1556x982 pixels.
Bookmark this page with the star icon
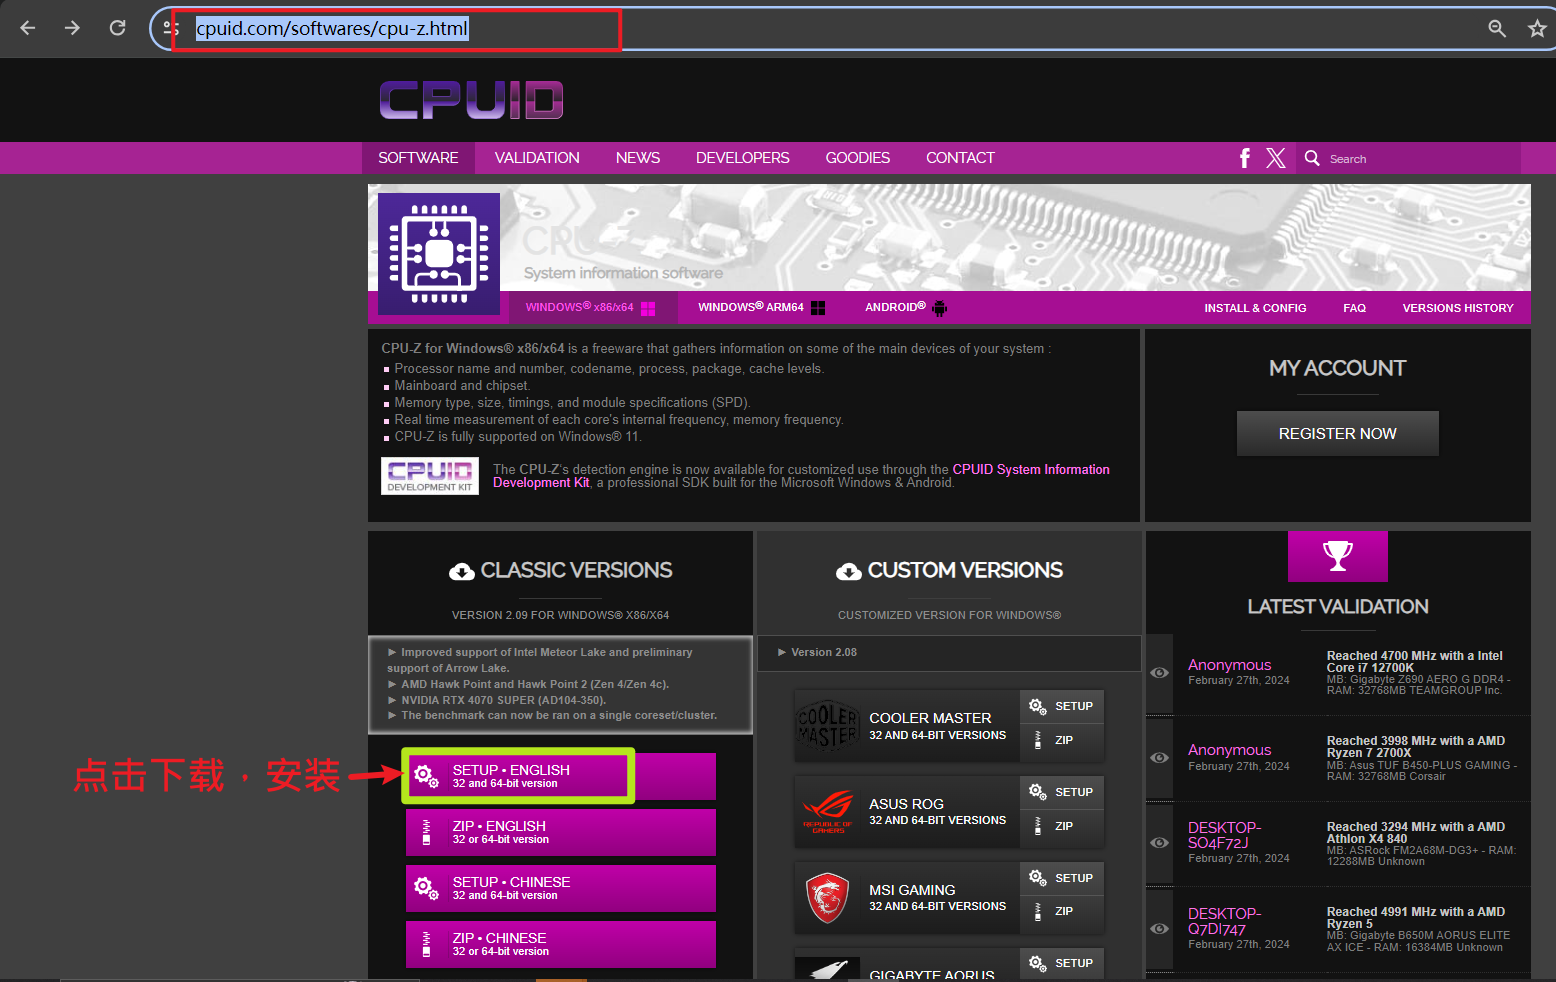1537,28
